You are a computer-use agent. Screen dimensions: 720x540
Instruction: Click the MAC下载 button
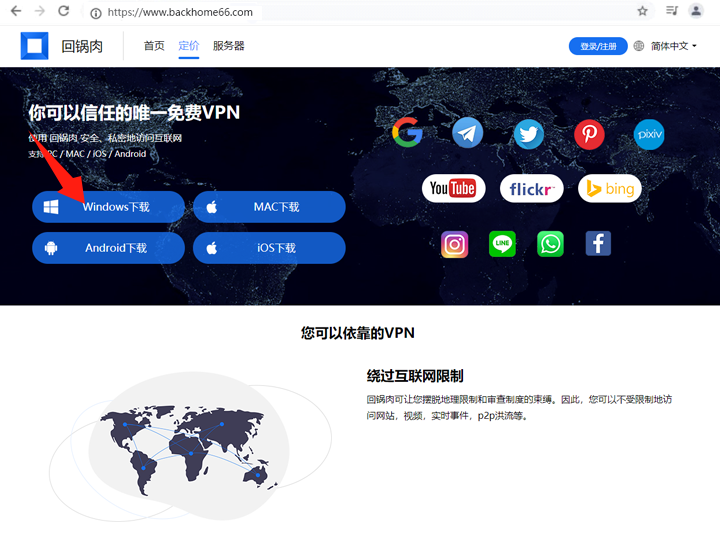(x=268, y=207)
